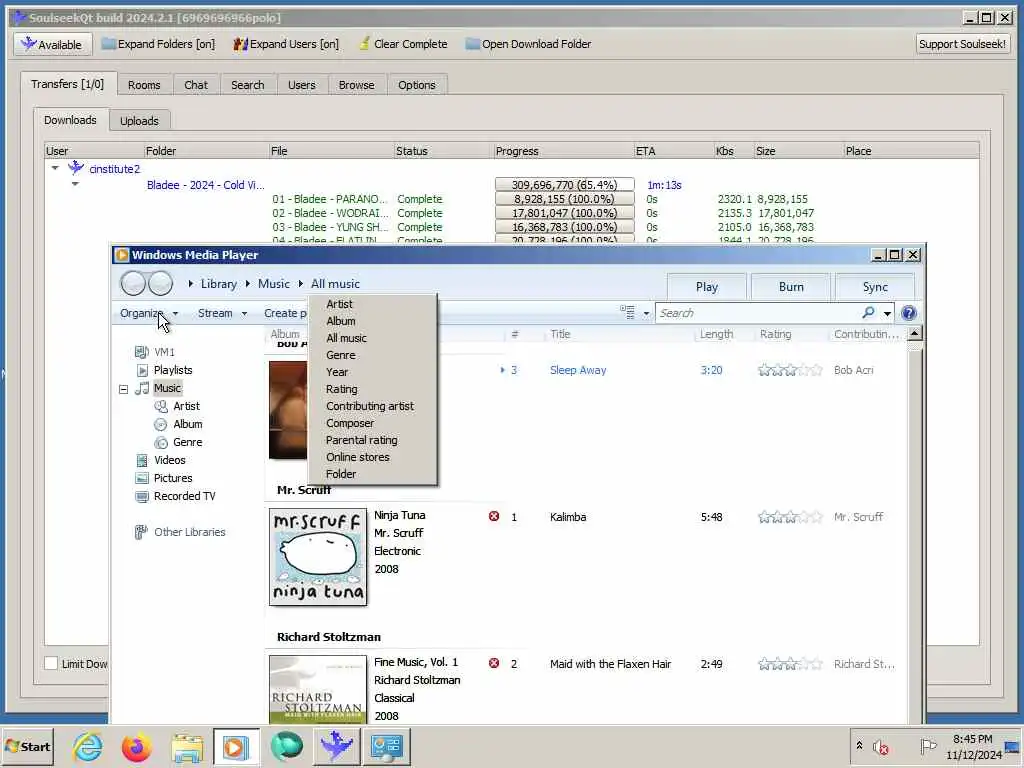Open Firefox from the taskbar
The image size is (1024, 768).
pyautogui.click(x=136, y=746)
